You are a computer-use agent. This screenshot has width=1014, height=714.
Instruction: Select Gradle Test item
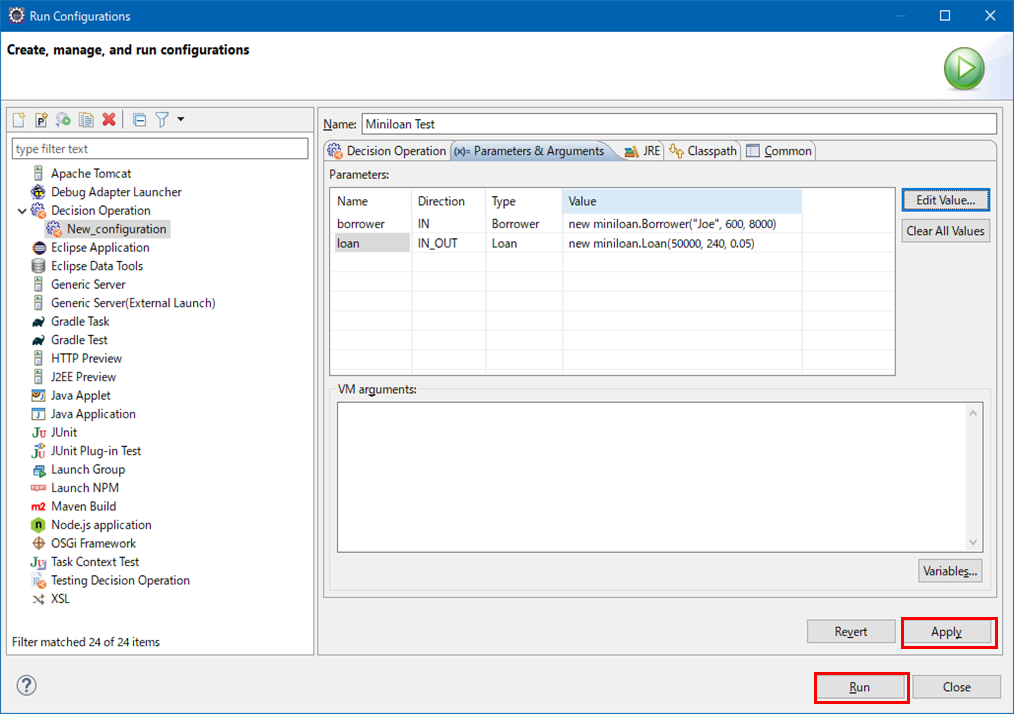click(79, 340)
